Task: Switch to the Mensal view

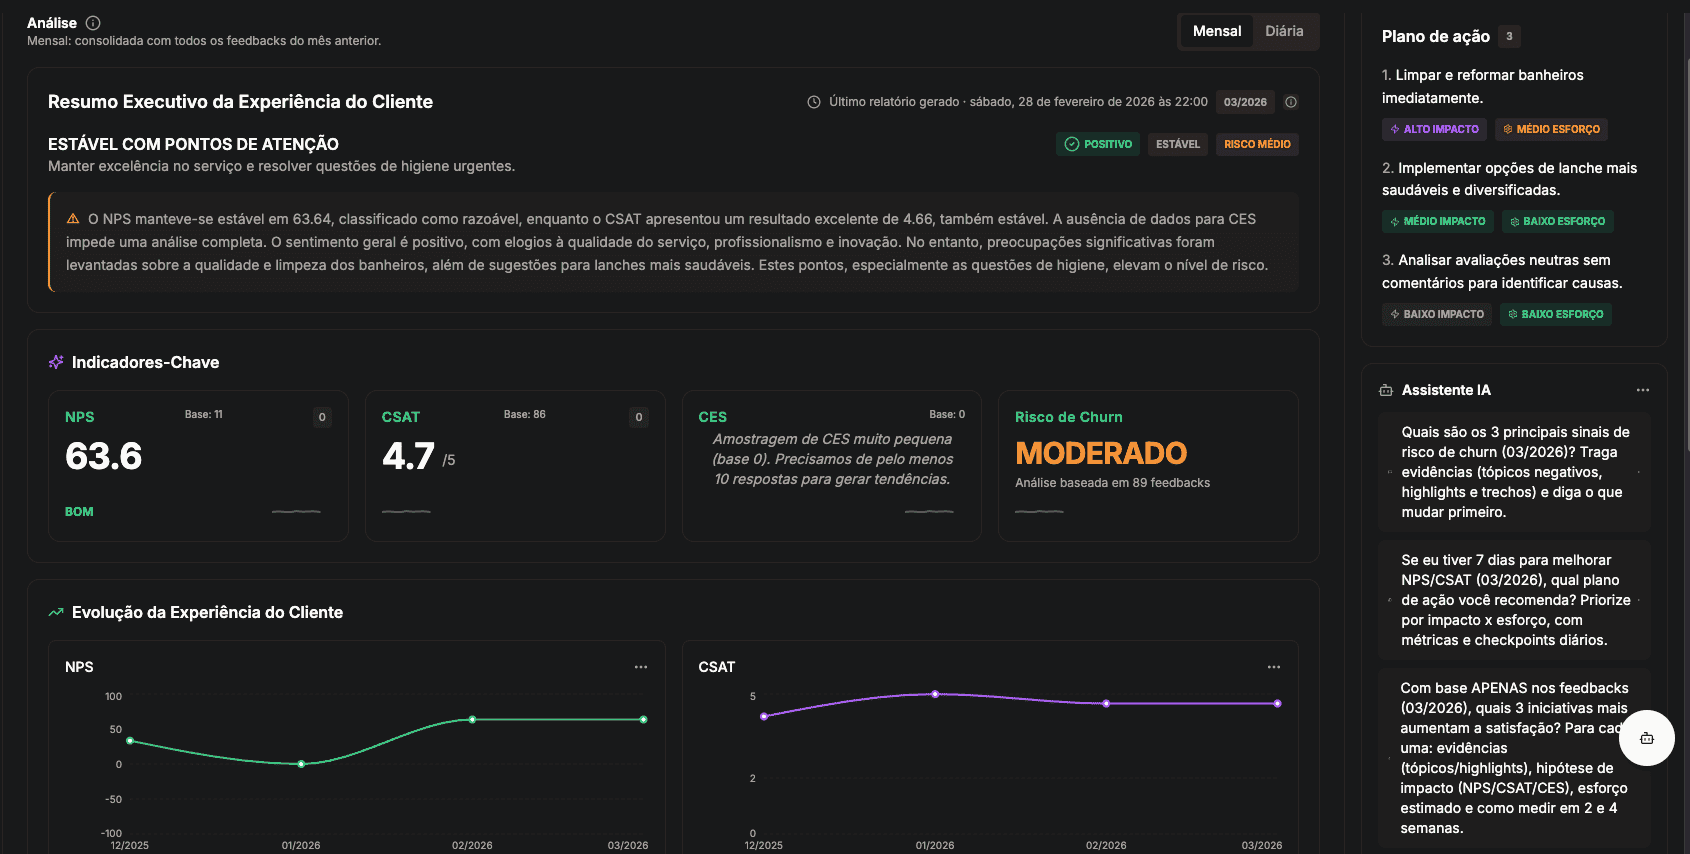Action: 1217,31
